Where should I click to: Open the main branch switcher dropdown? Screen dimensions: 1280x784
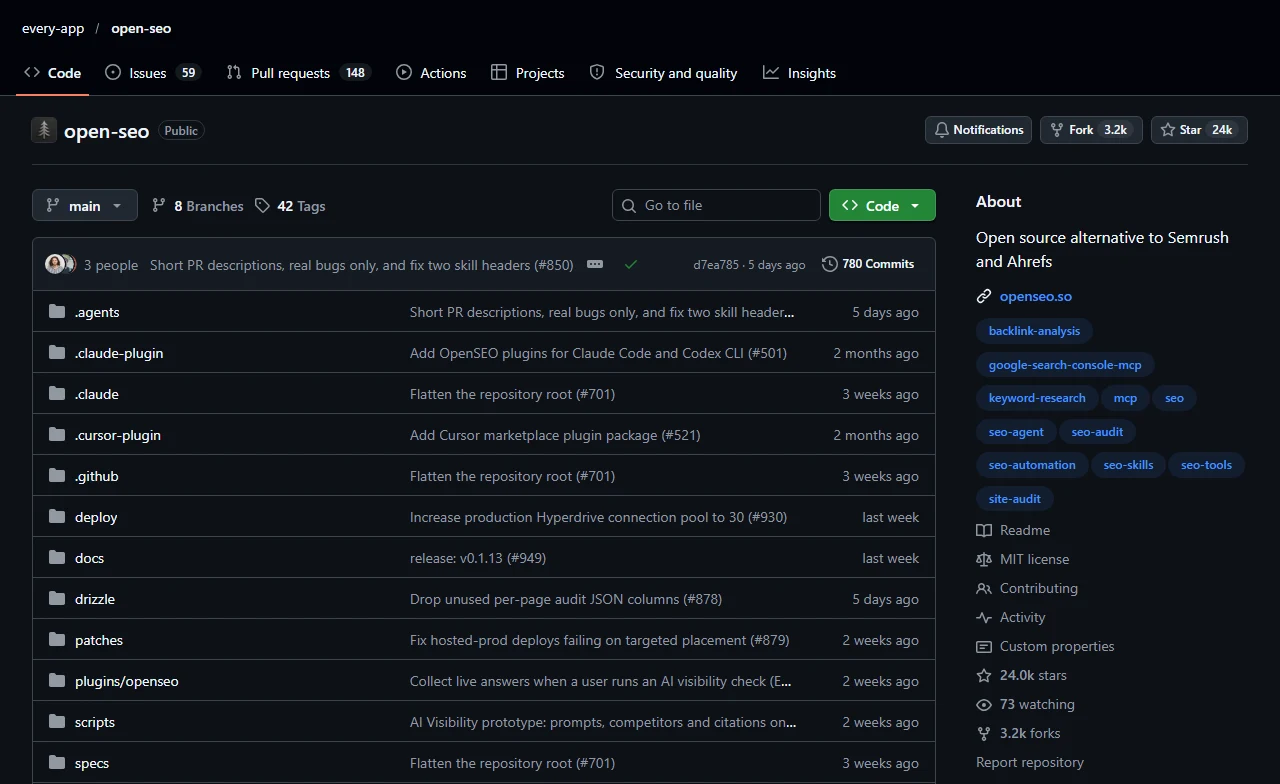(x=84, y=205)
